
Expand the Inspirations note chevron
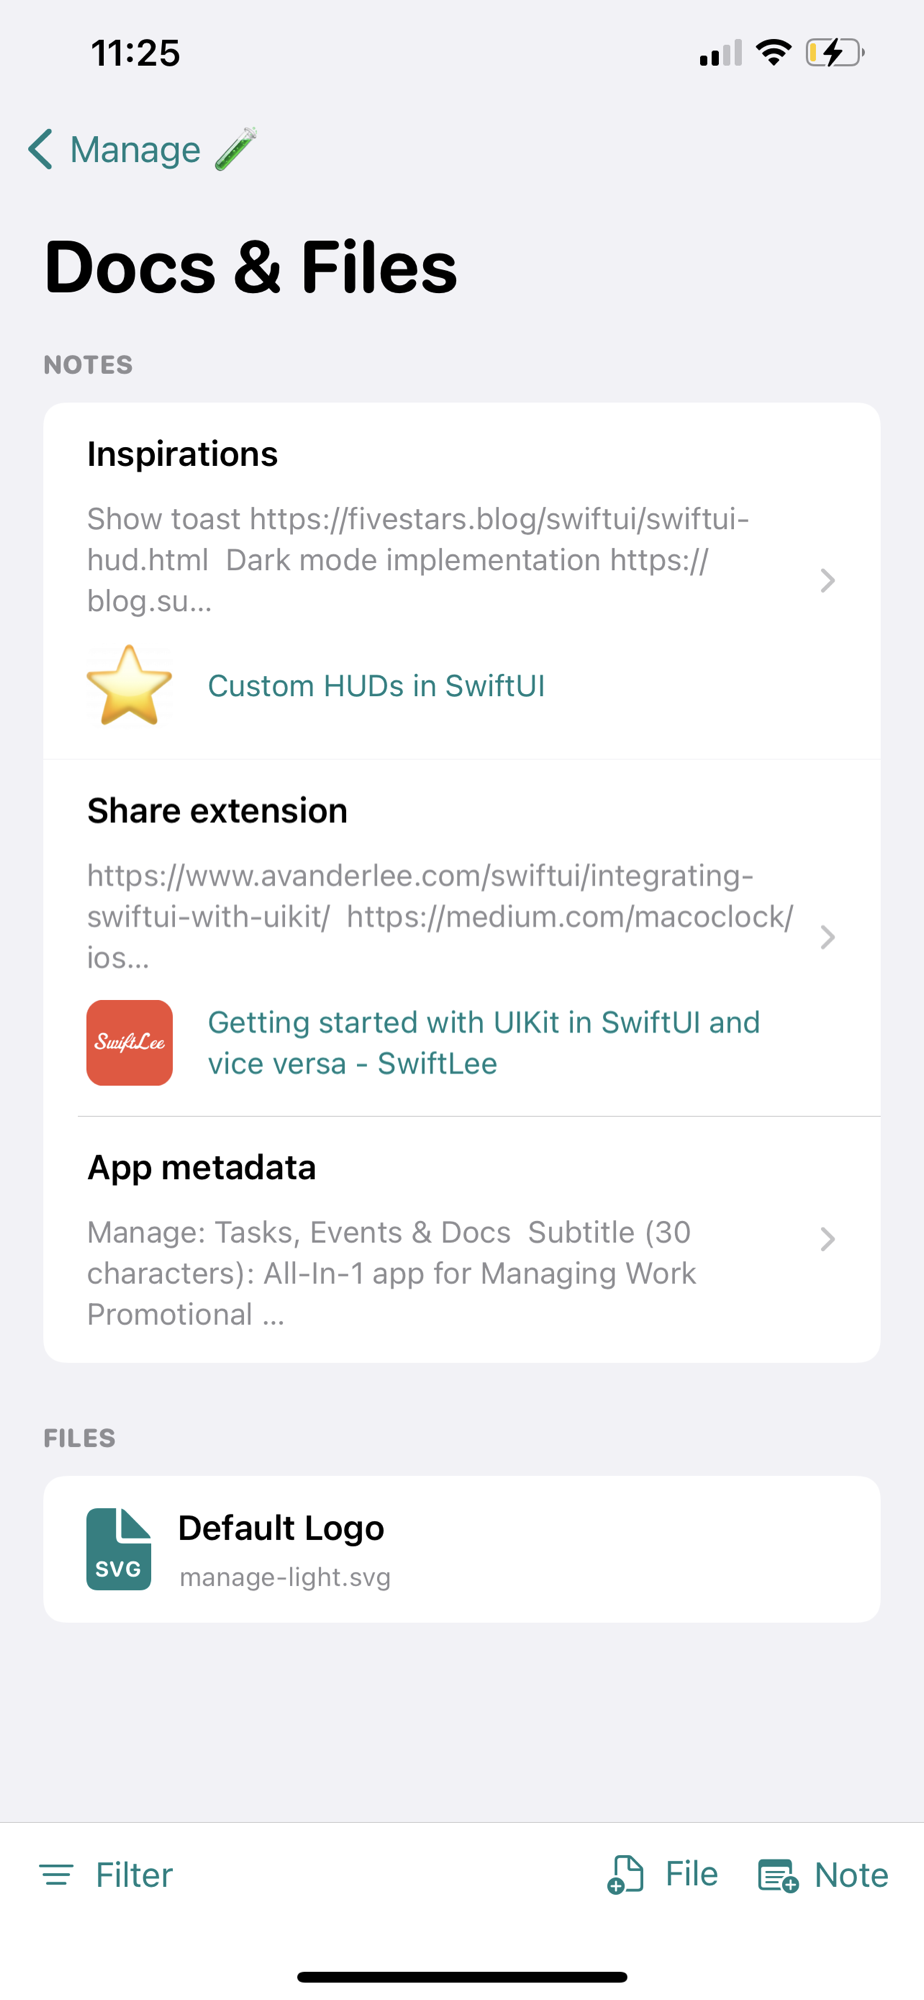tap(827, 581)
